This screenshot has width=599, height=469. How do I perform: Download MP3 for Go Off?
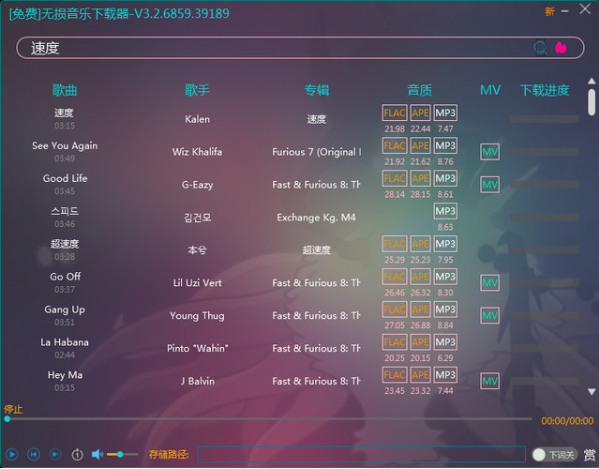tap(445, 277)
